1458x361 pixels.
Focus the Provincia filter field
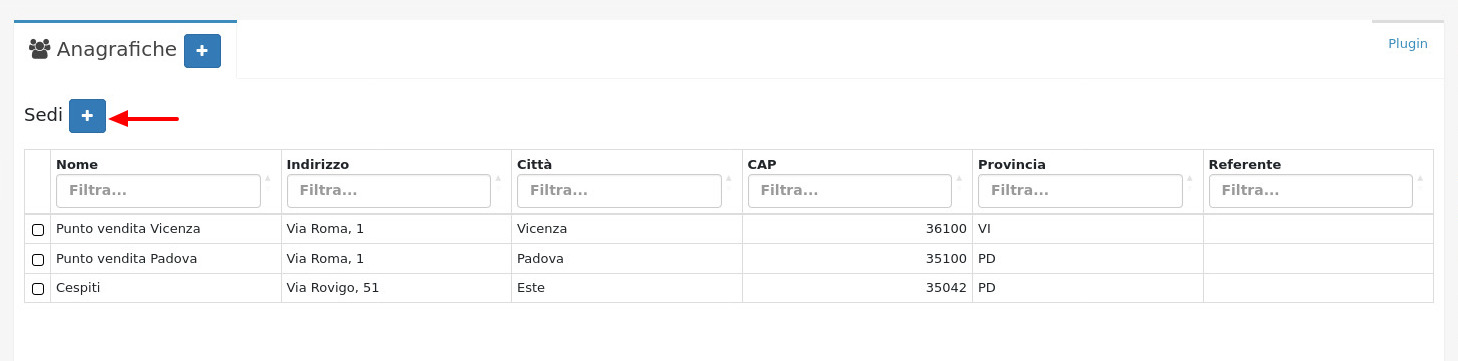click(x=1080, y=191)
